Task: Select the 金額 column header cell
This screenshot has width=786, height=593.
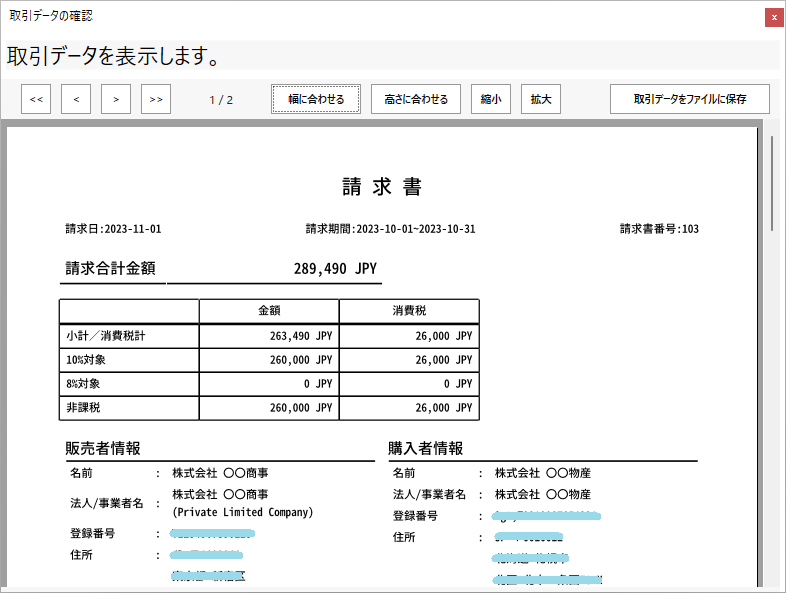Action: [269, 311]
